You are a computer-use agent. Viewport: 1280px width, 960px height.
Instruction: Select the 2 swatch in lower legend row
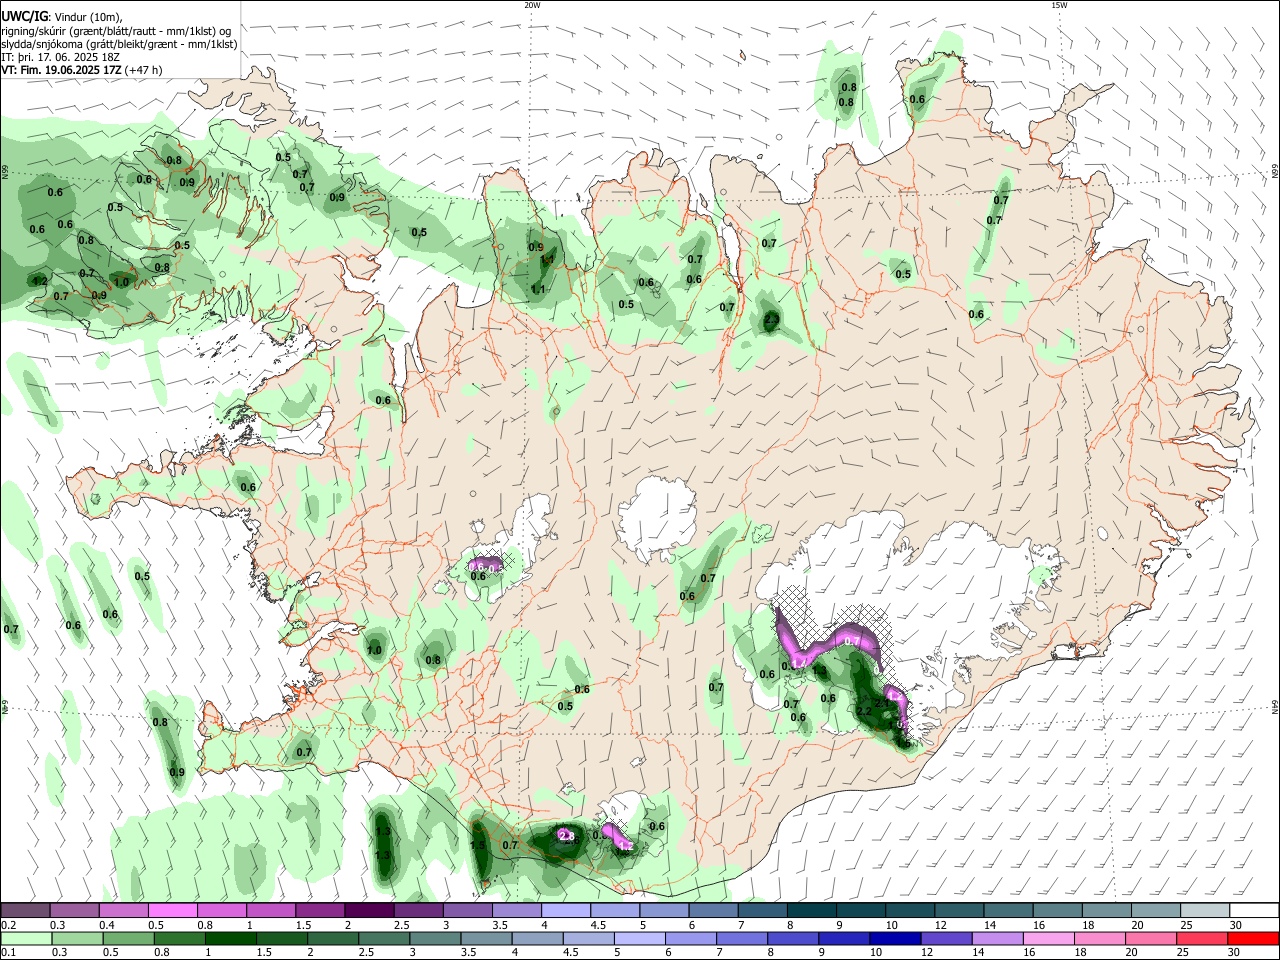pos(333,939)
